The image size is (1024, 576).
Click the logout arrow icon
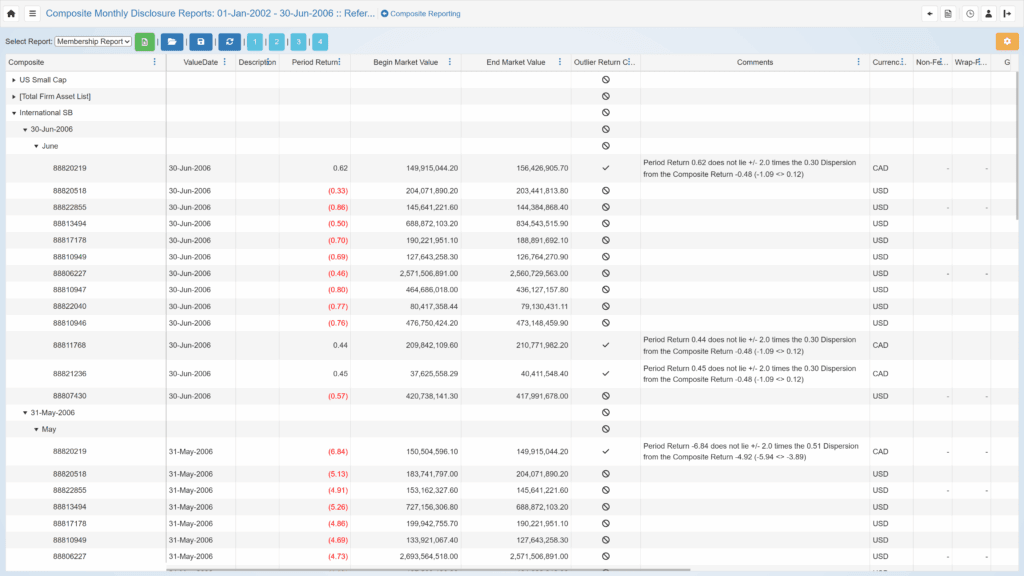point(1007,14)
